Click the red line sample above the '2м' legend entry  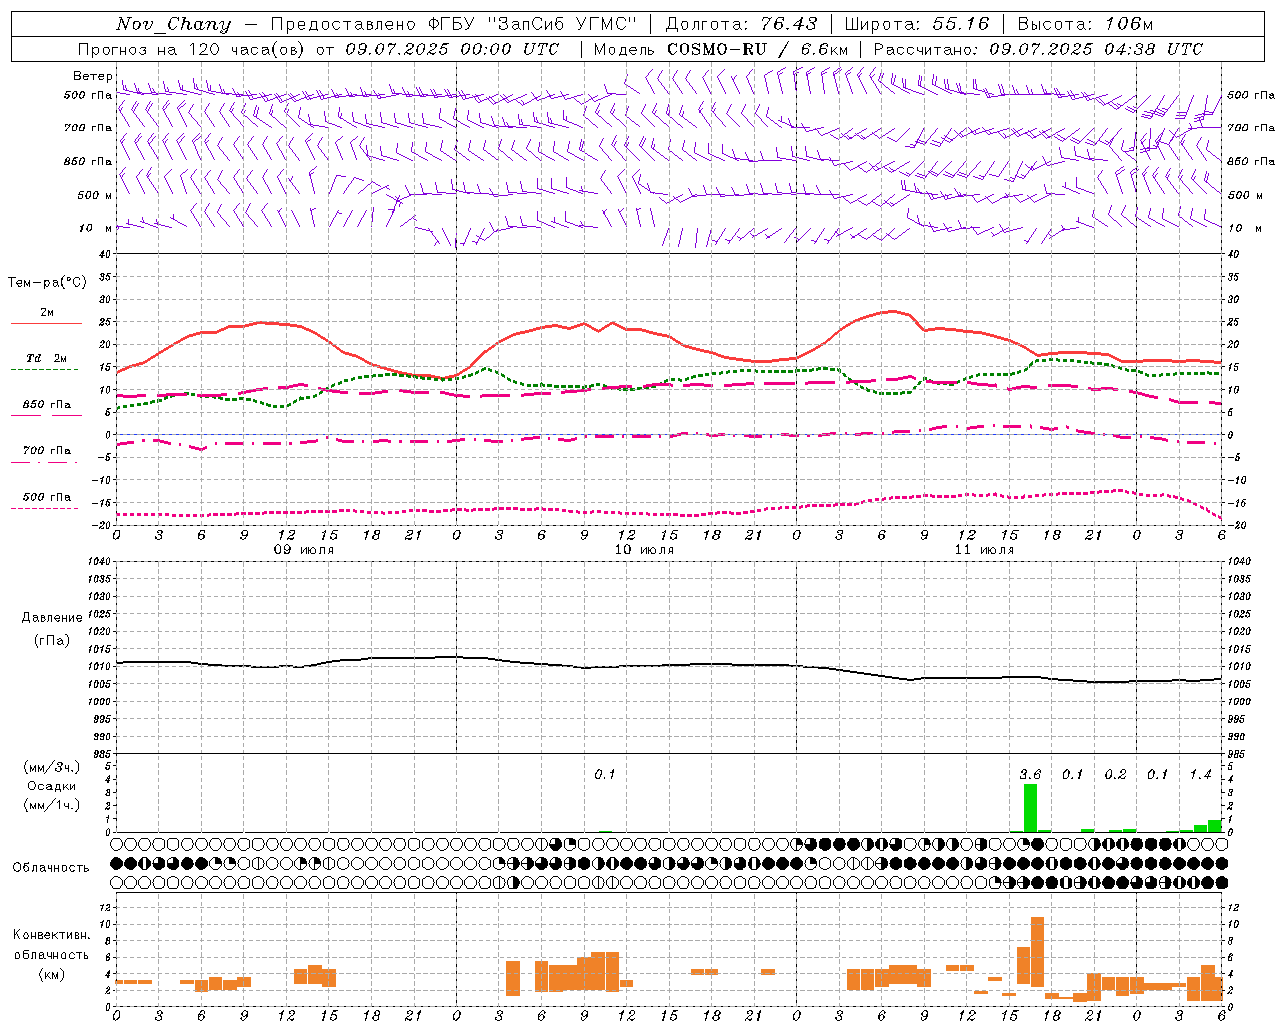(x=46, y=323)
